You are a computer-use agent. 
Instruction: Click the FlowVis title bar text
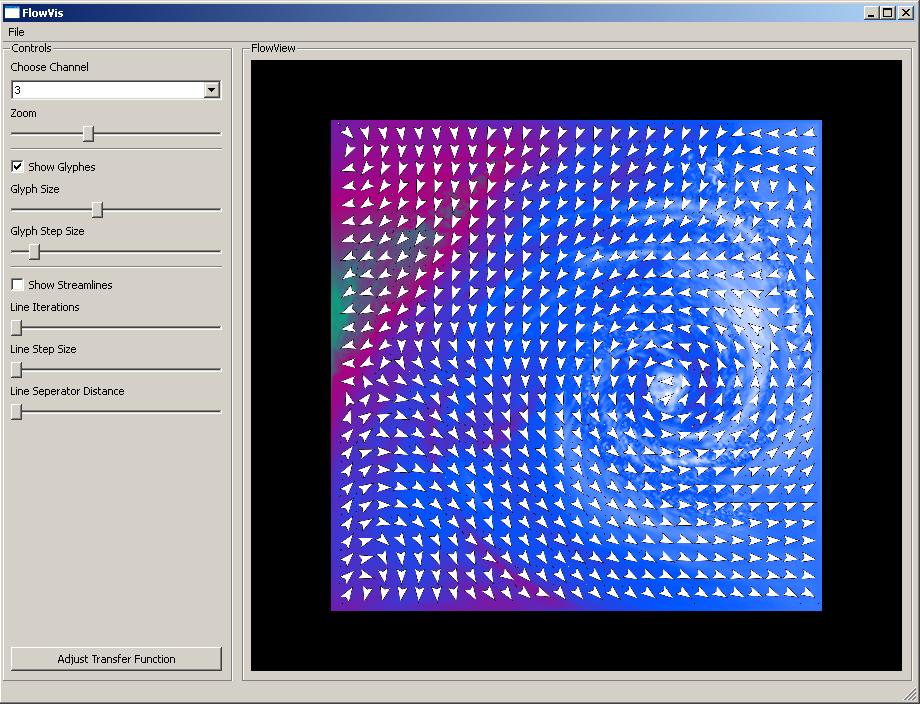(x=43, y=13)
